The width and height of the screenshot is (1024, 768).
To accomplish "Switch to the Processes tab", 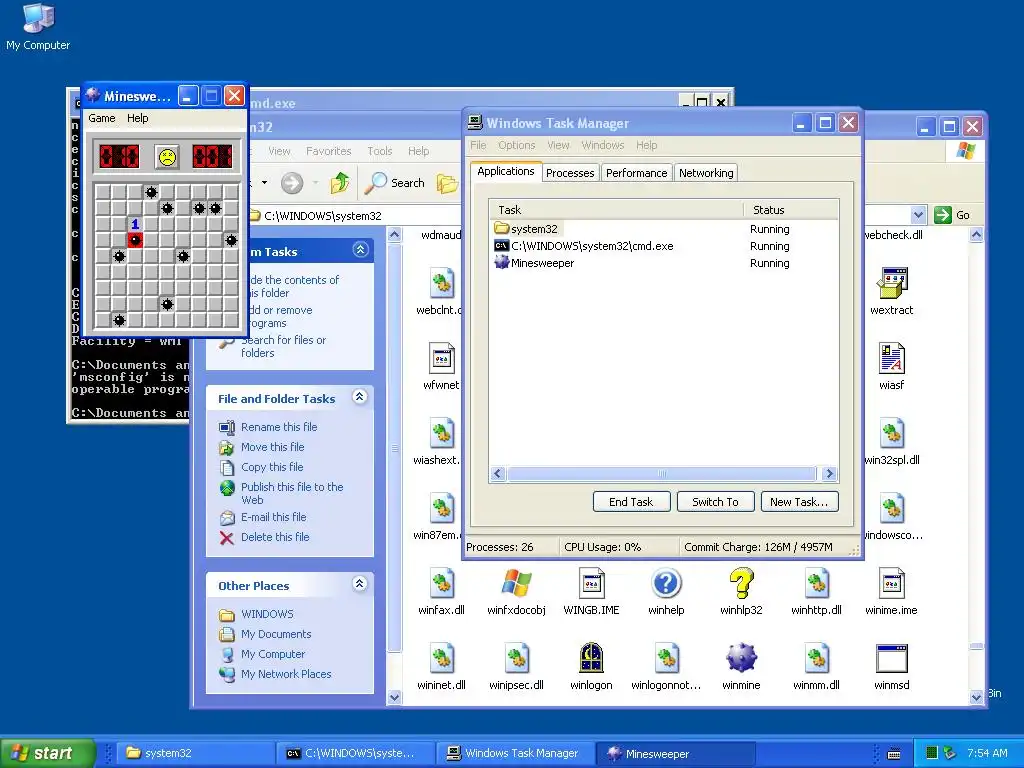I will point(570,173).
